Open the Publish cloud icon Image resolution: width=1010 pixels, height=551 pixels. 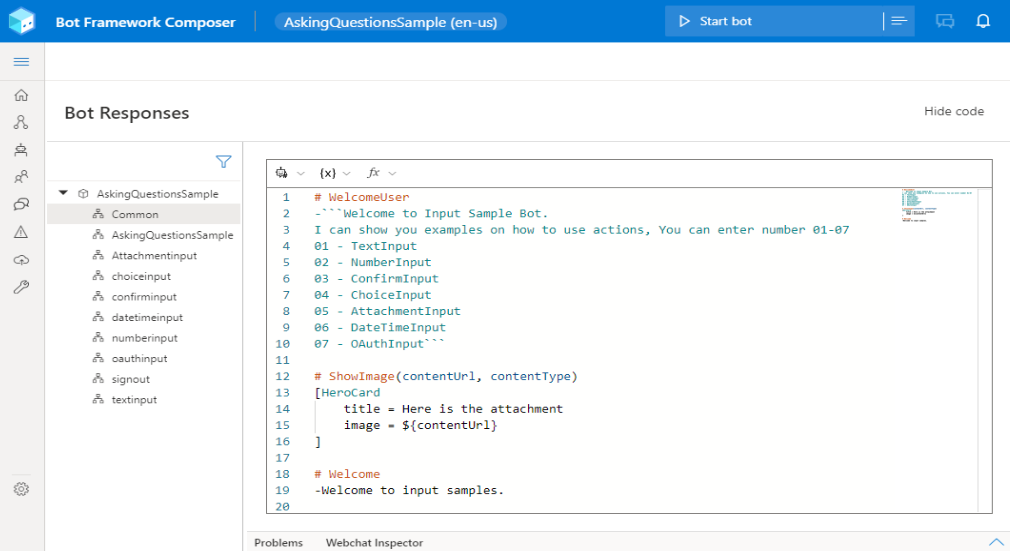(x=21, y=260)
